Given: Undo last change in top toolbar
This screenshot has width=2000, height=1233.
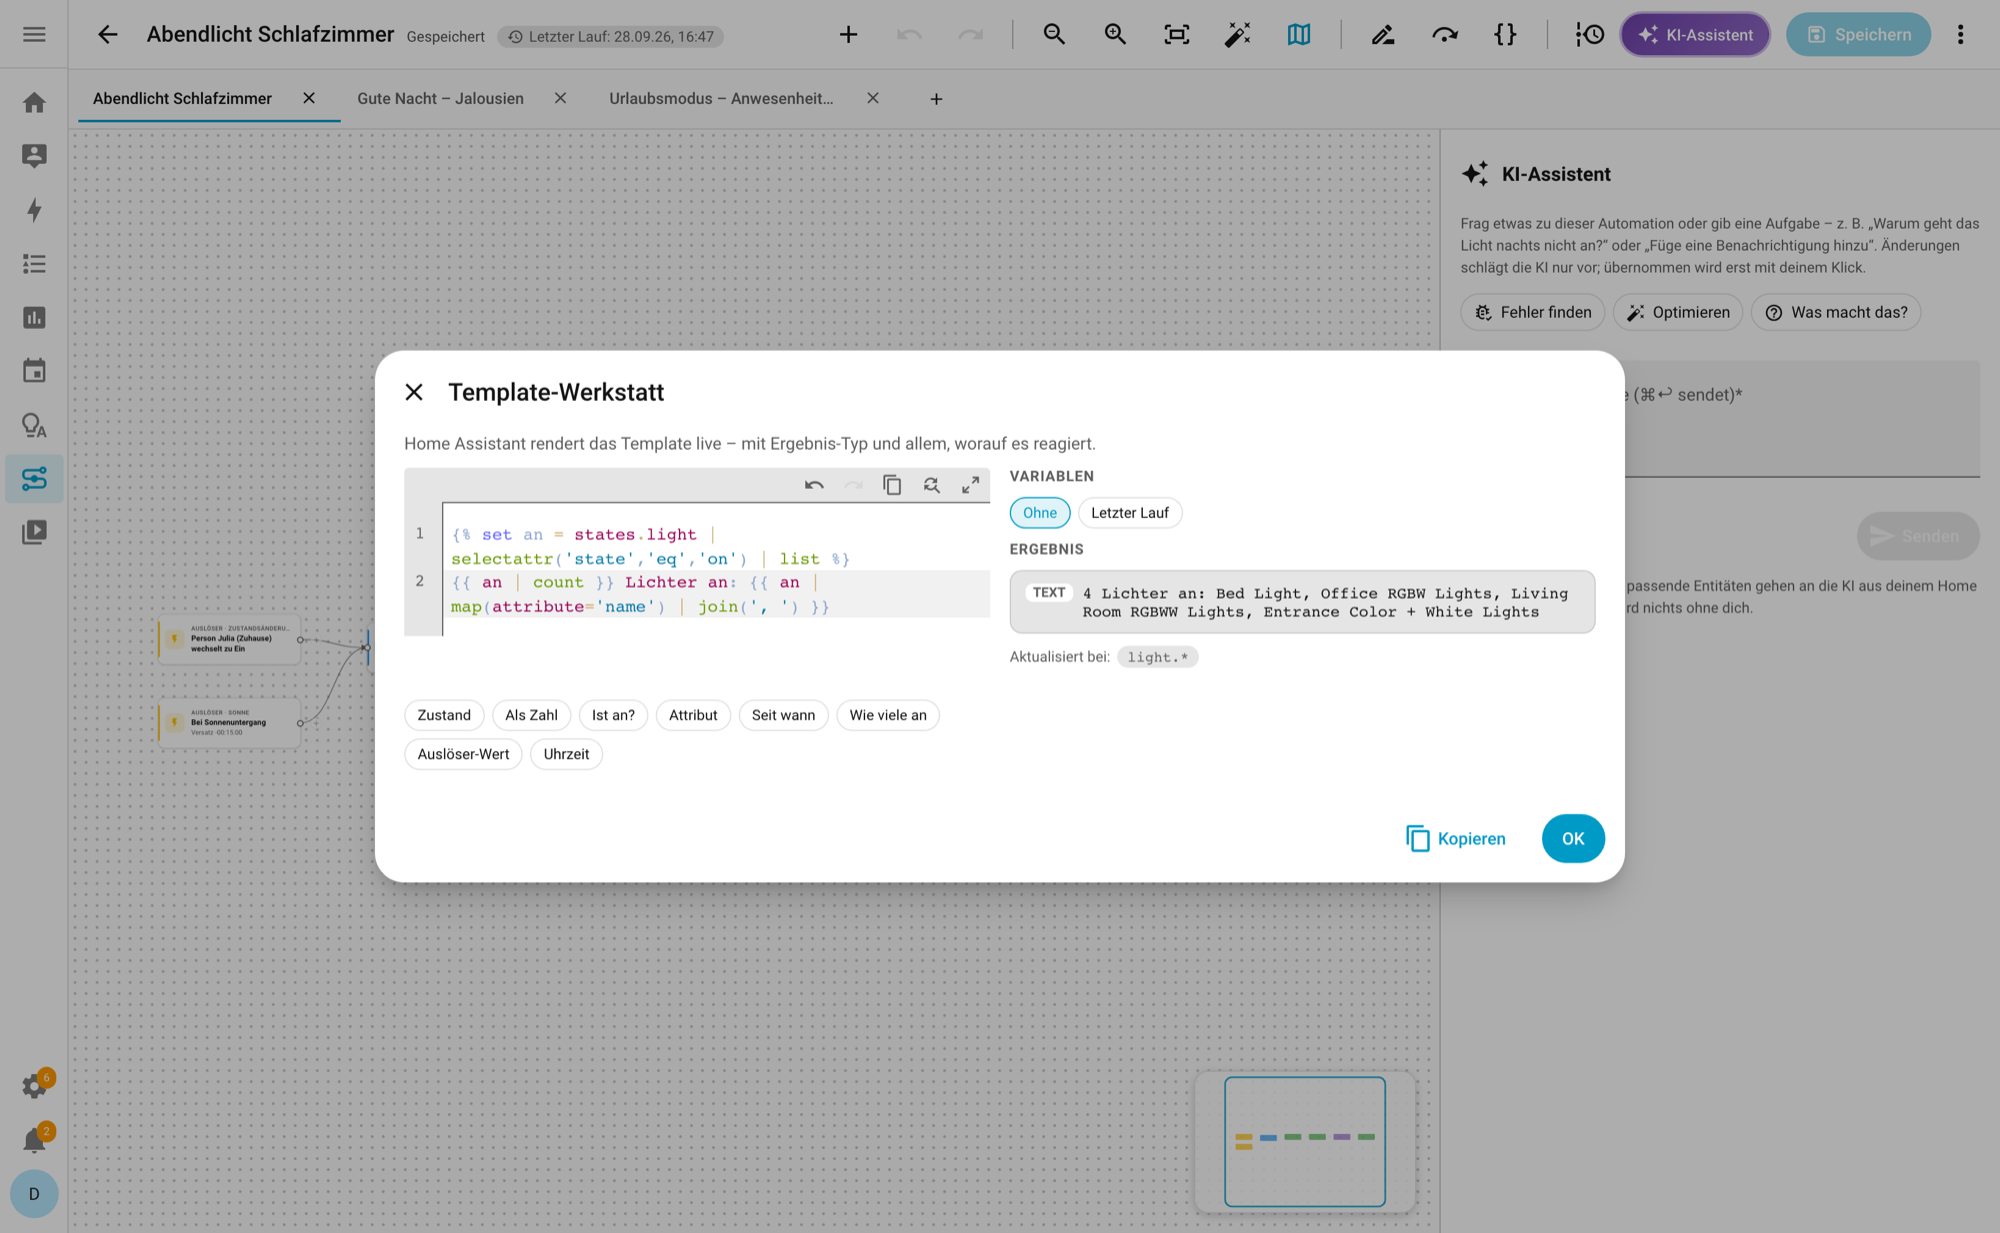Looking at the screenshot, I should 909,35.
